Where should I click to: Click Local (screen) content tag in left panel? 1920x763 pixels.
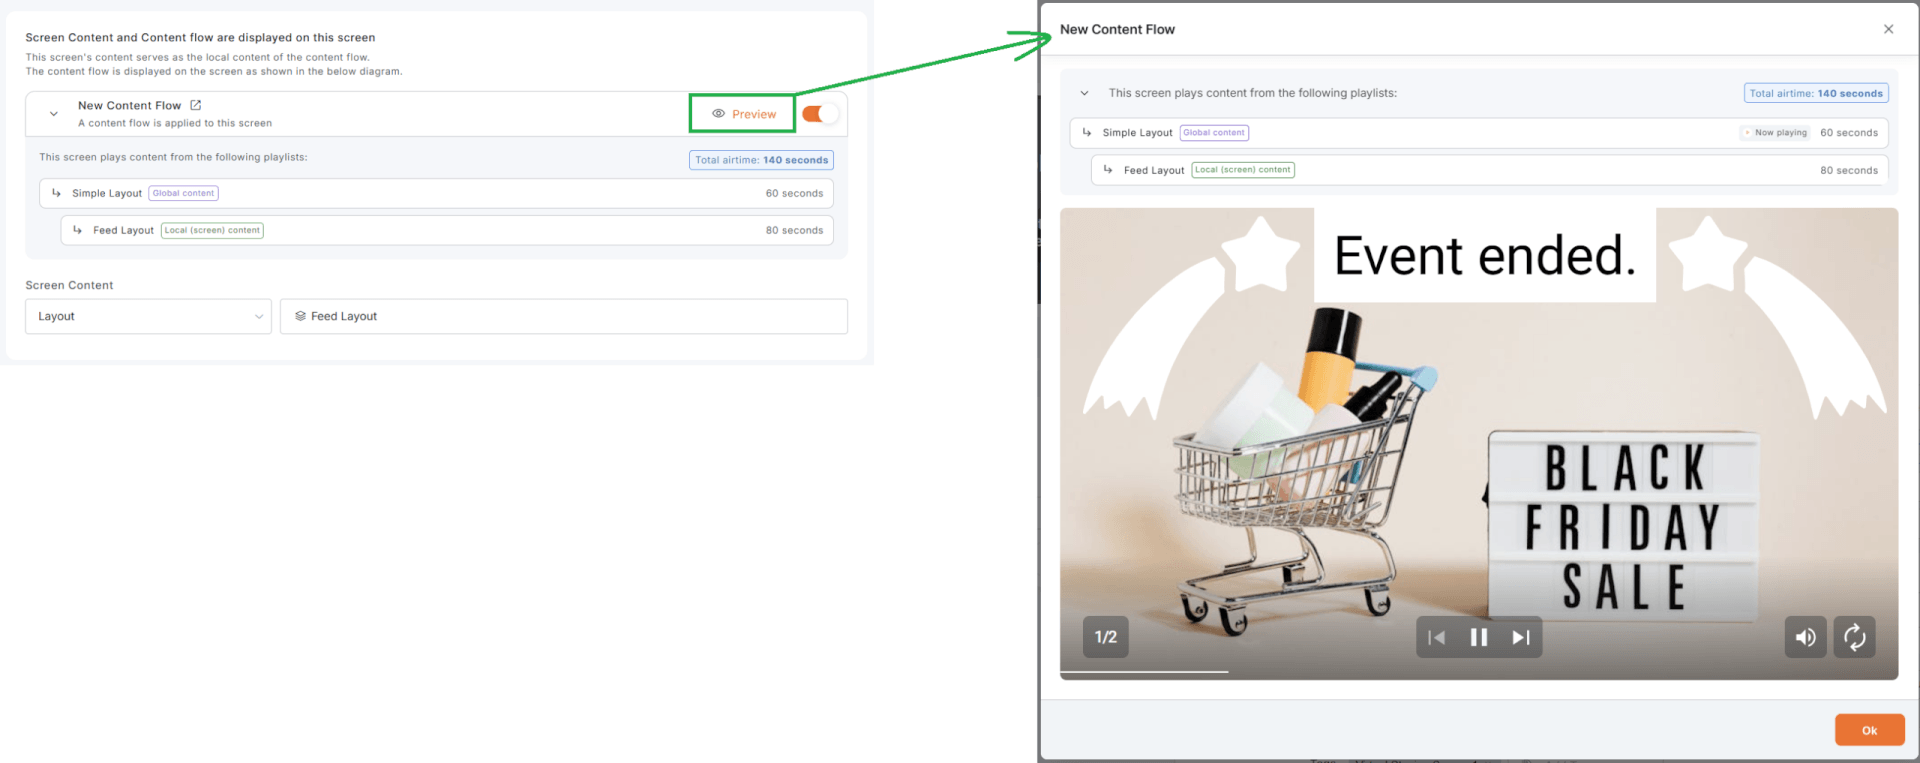(x=212, y=230)
